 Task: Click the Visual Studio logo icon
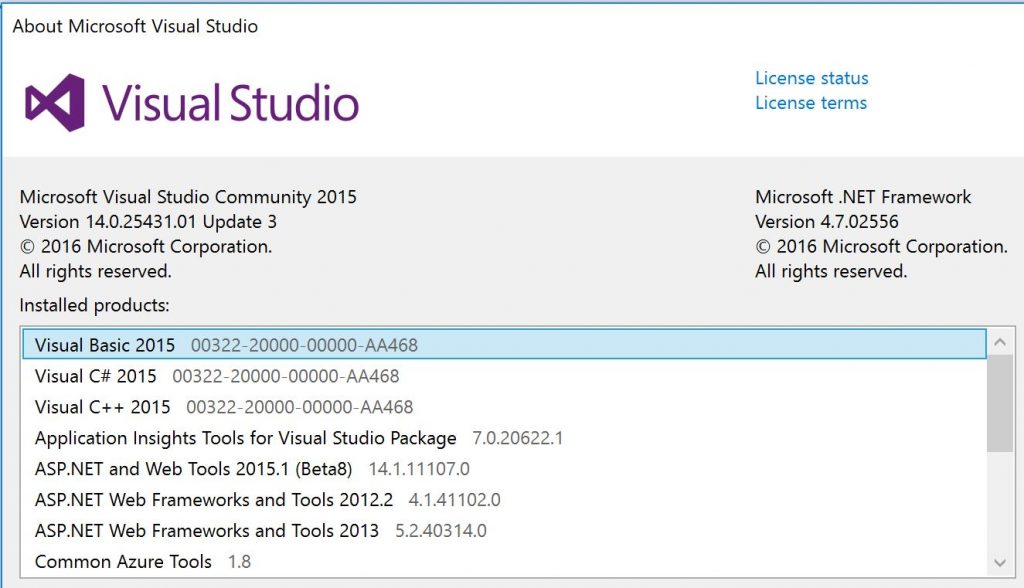55,103
